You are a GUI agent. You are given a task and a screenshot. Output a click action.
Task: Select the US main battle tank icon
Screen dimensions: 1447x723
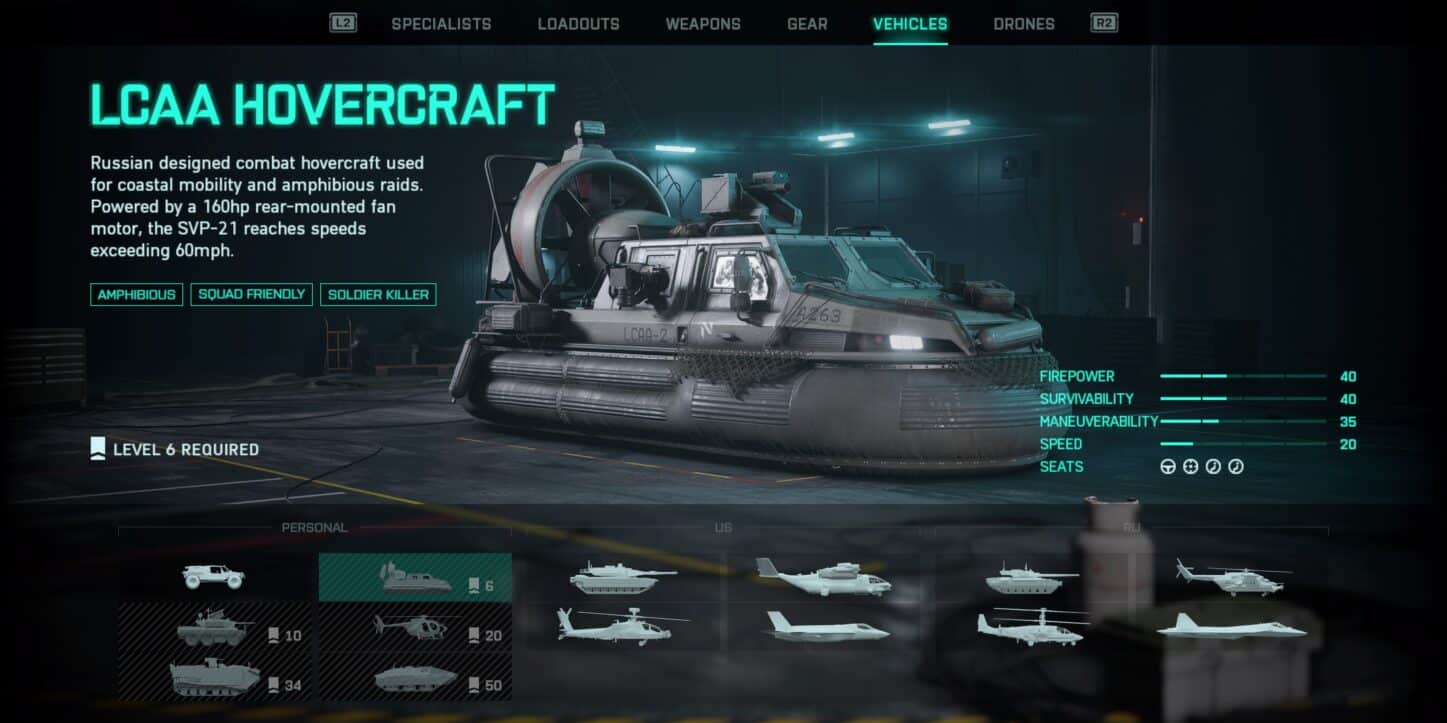pos(623,577)
